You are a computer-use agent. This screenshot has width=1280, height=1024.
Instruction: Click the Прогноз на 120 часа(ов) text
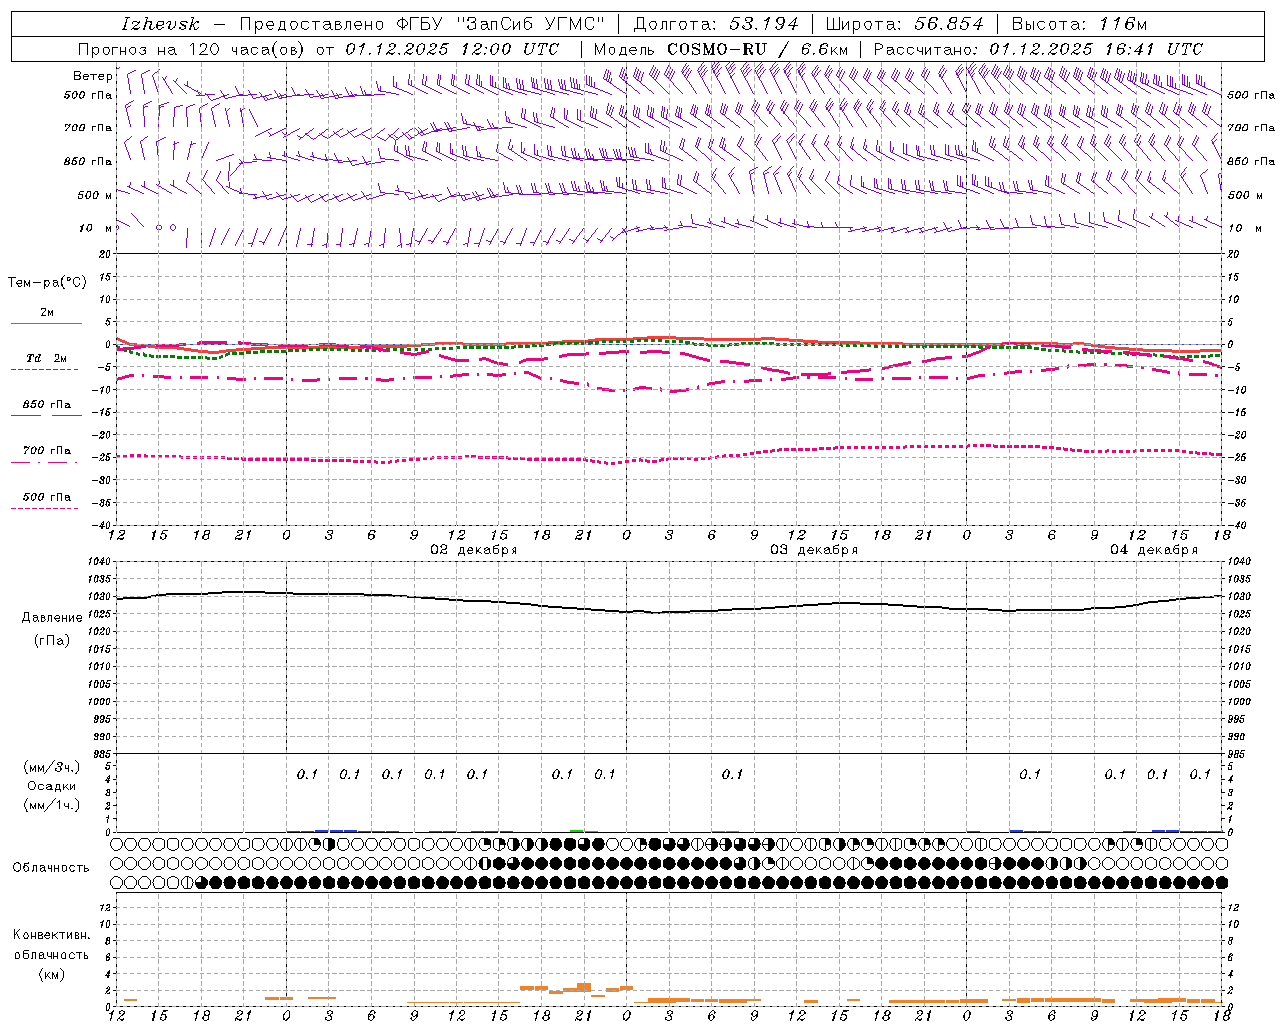point(193,49)
